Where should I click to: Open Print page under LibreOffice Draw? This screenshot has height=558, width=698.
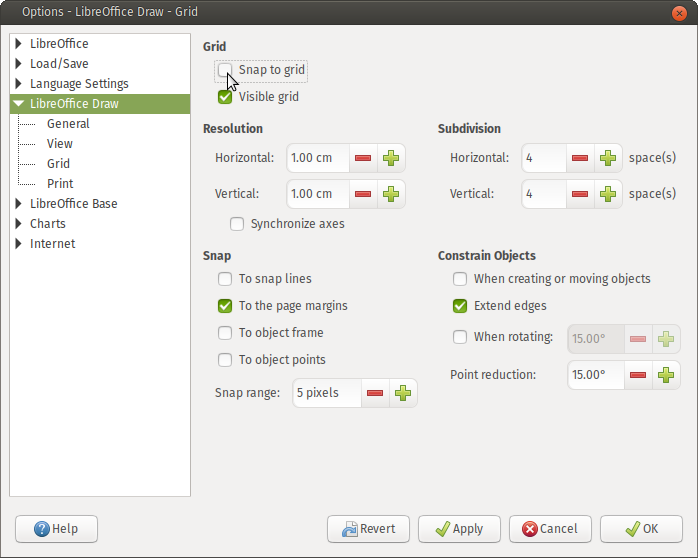60,184
